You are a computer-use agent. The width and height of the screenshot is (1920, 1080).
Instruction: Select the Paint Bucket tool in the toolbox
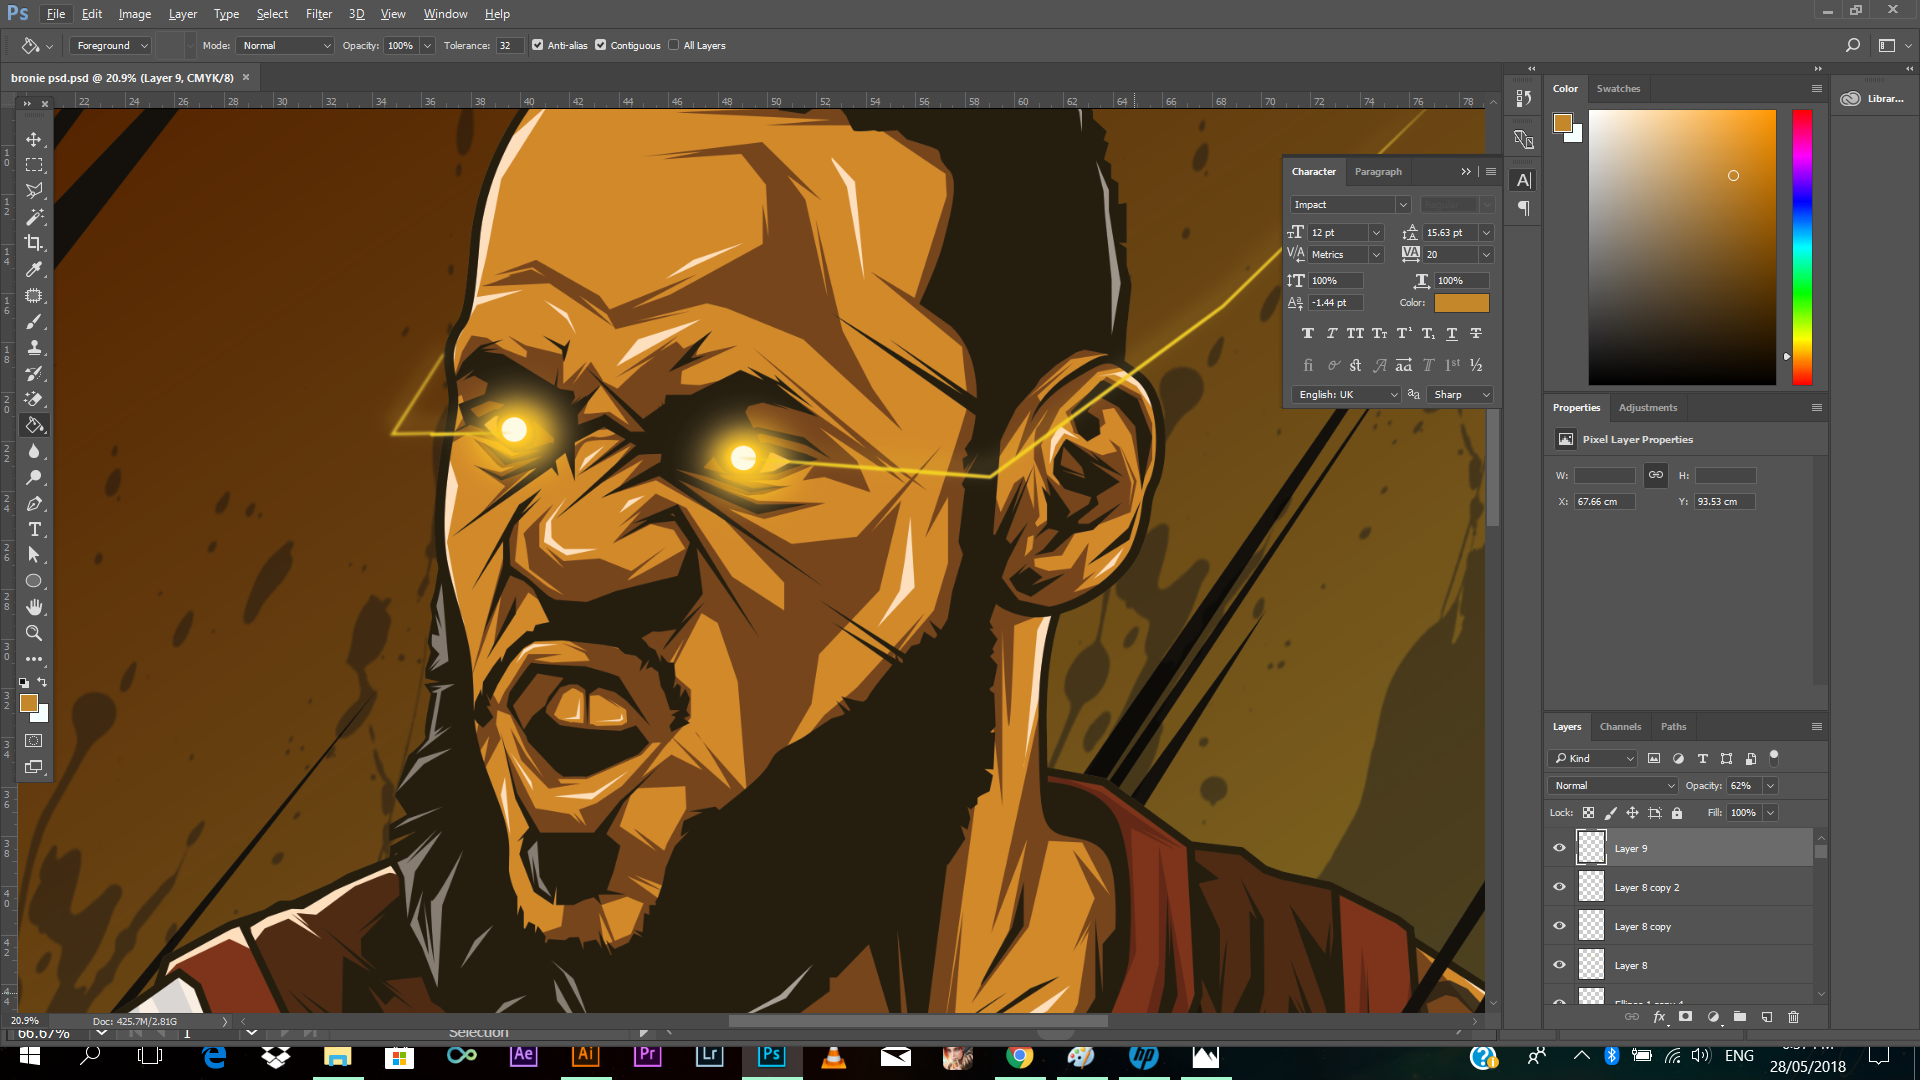pyautogui.click(x=34, y=425)
